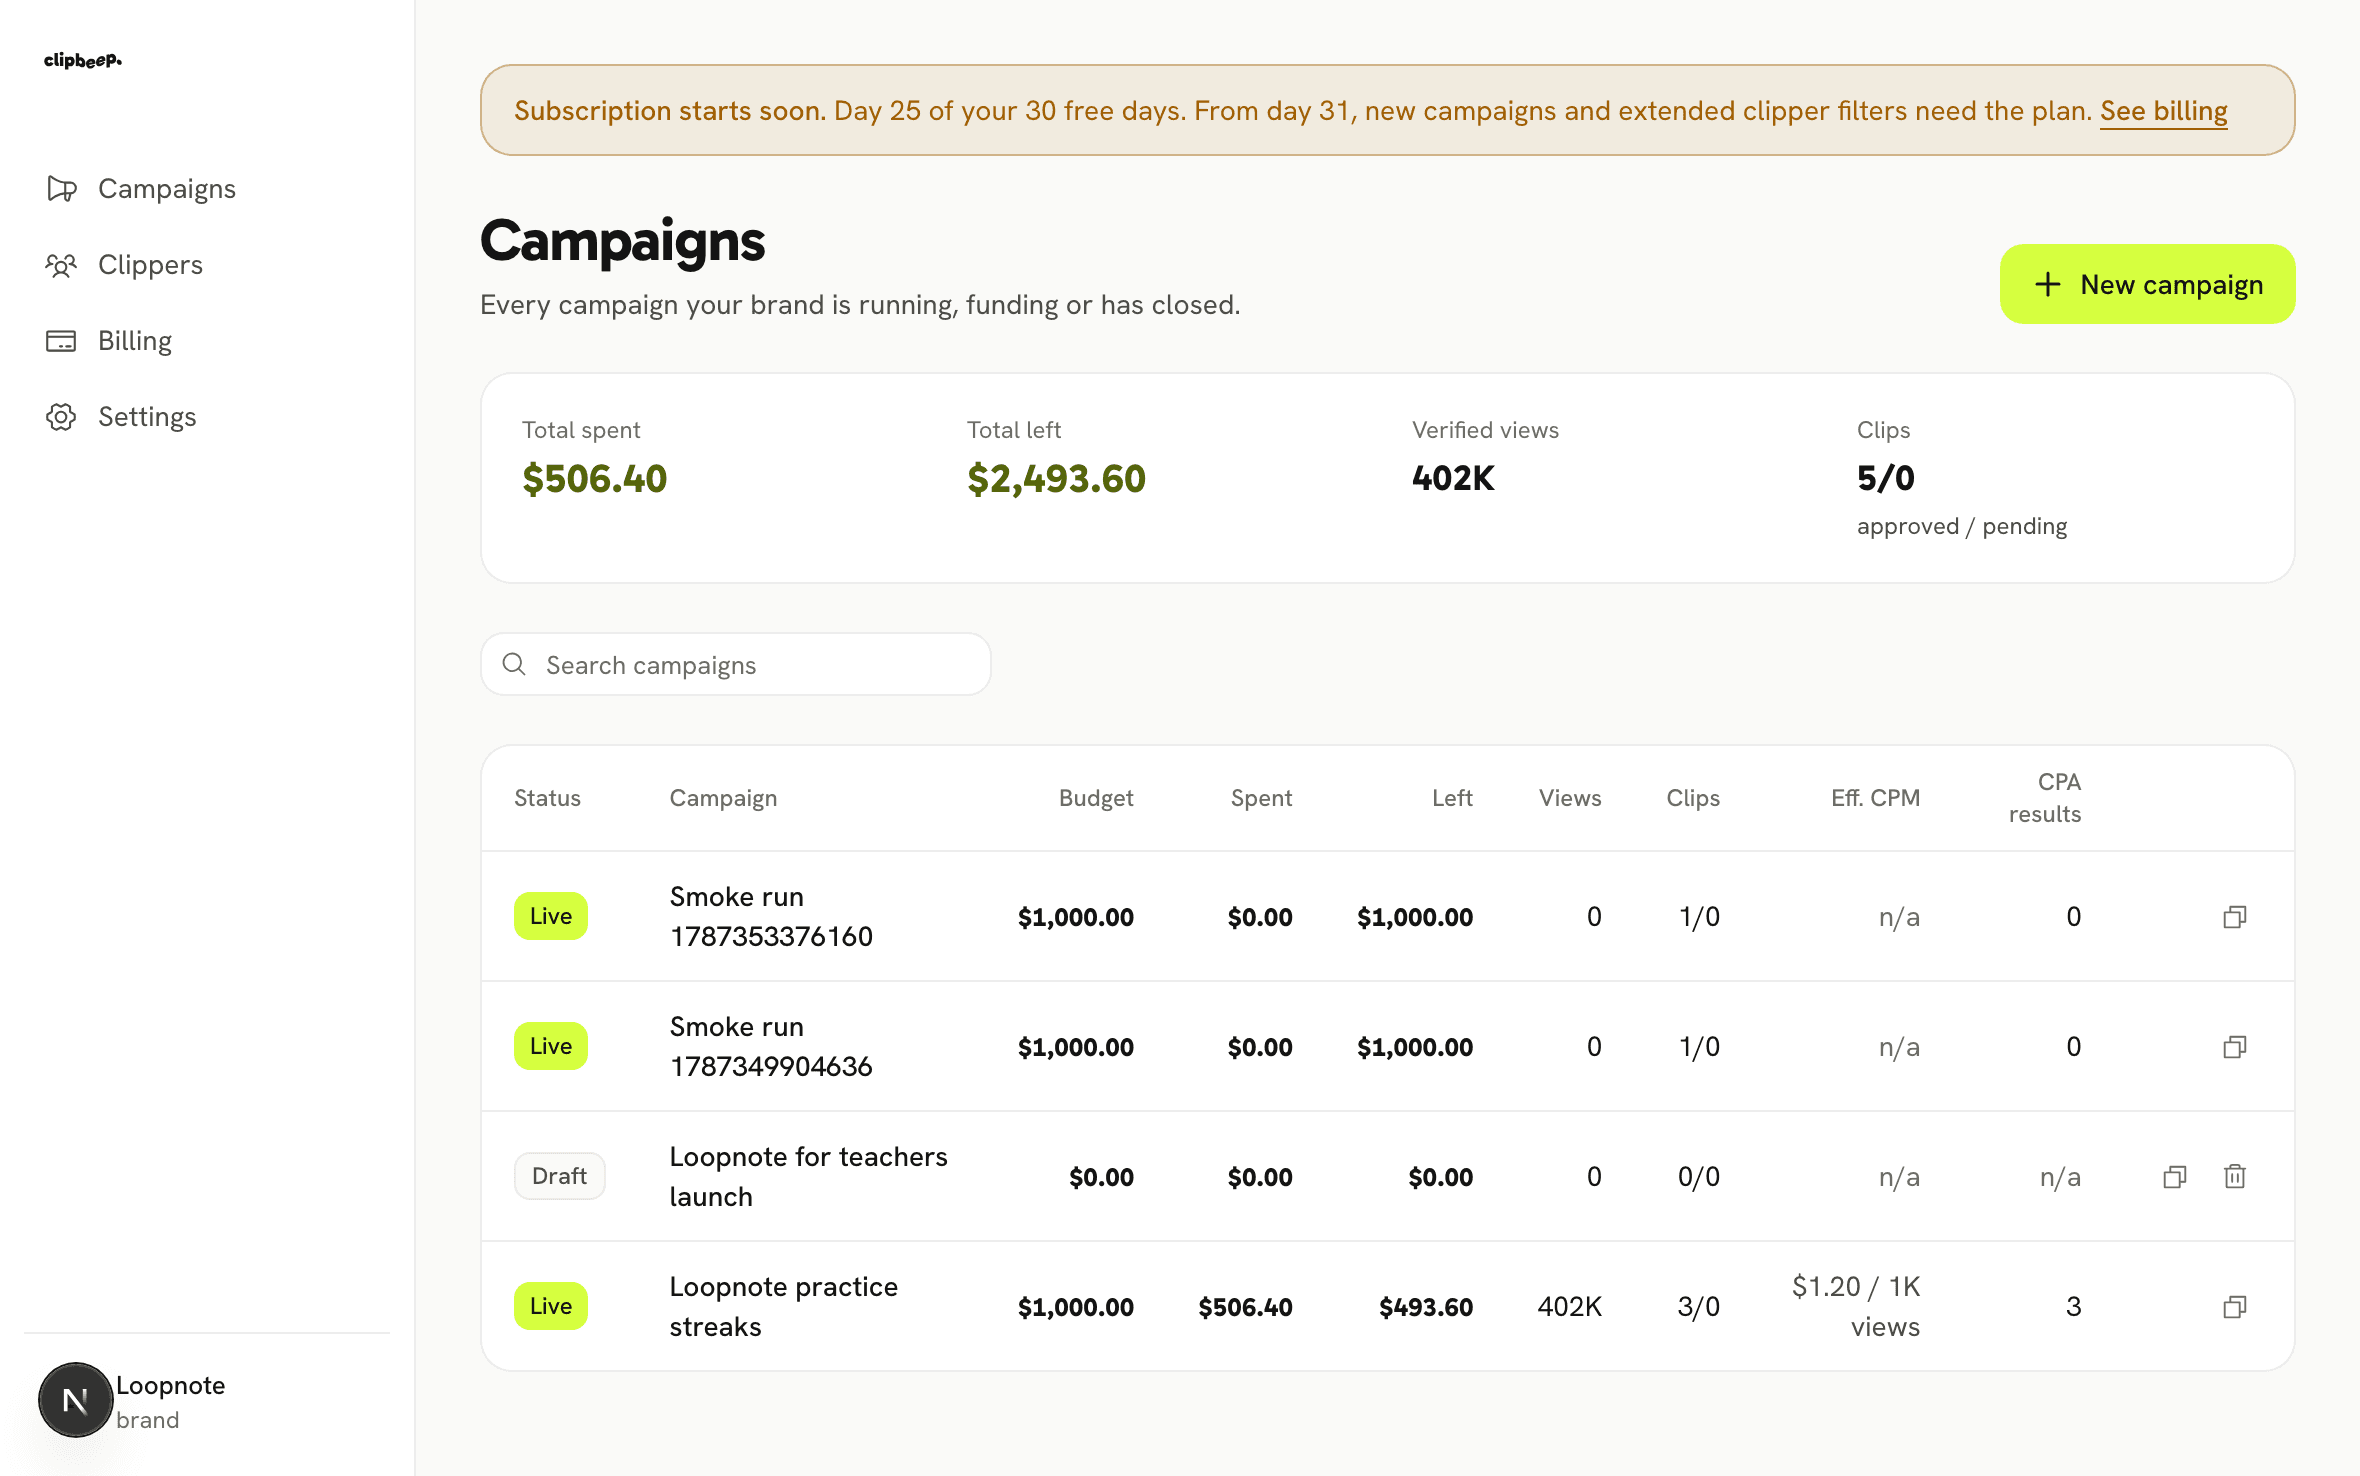2360x1476 pixels.
Task: Open the Smoke run 1787349904636 campaign
Action: (771, 1046)
